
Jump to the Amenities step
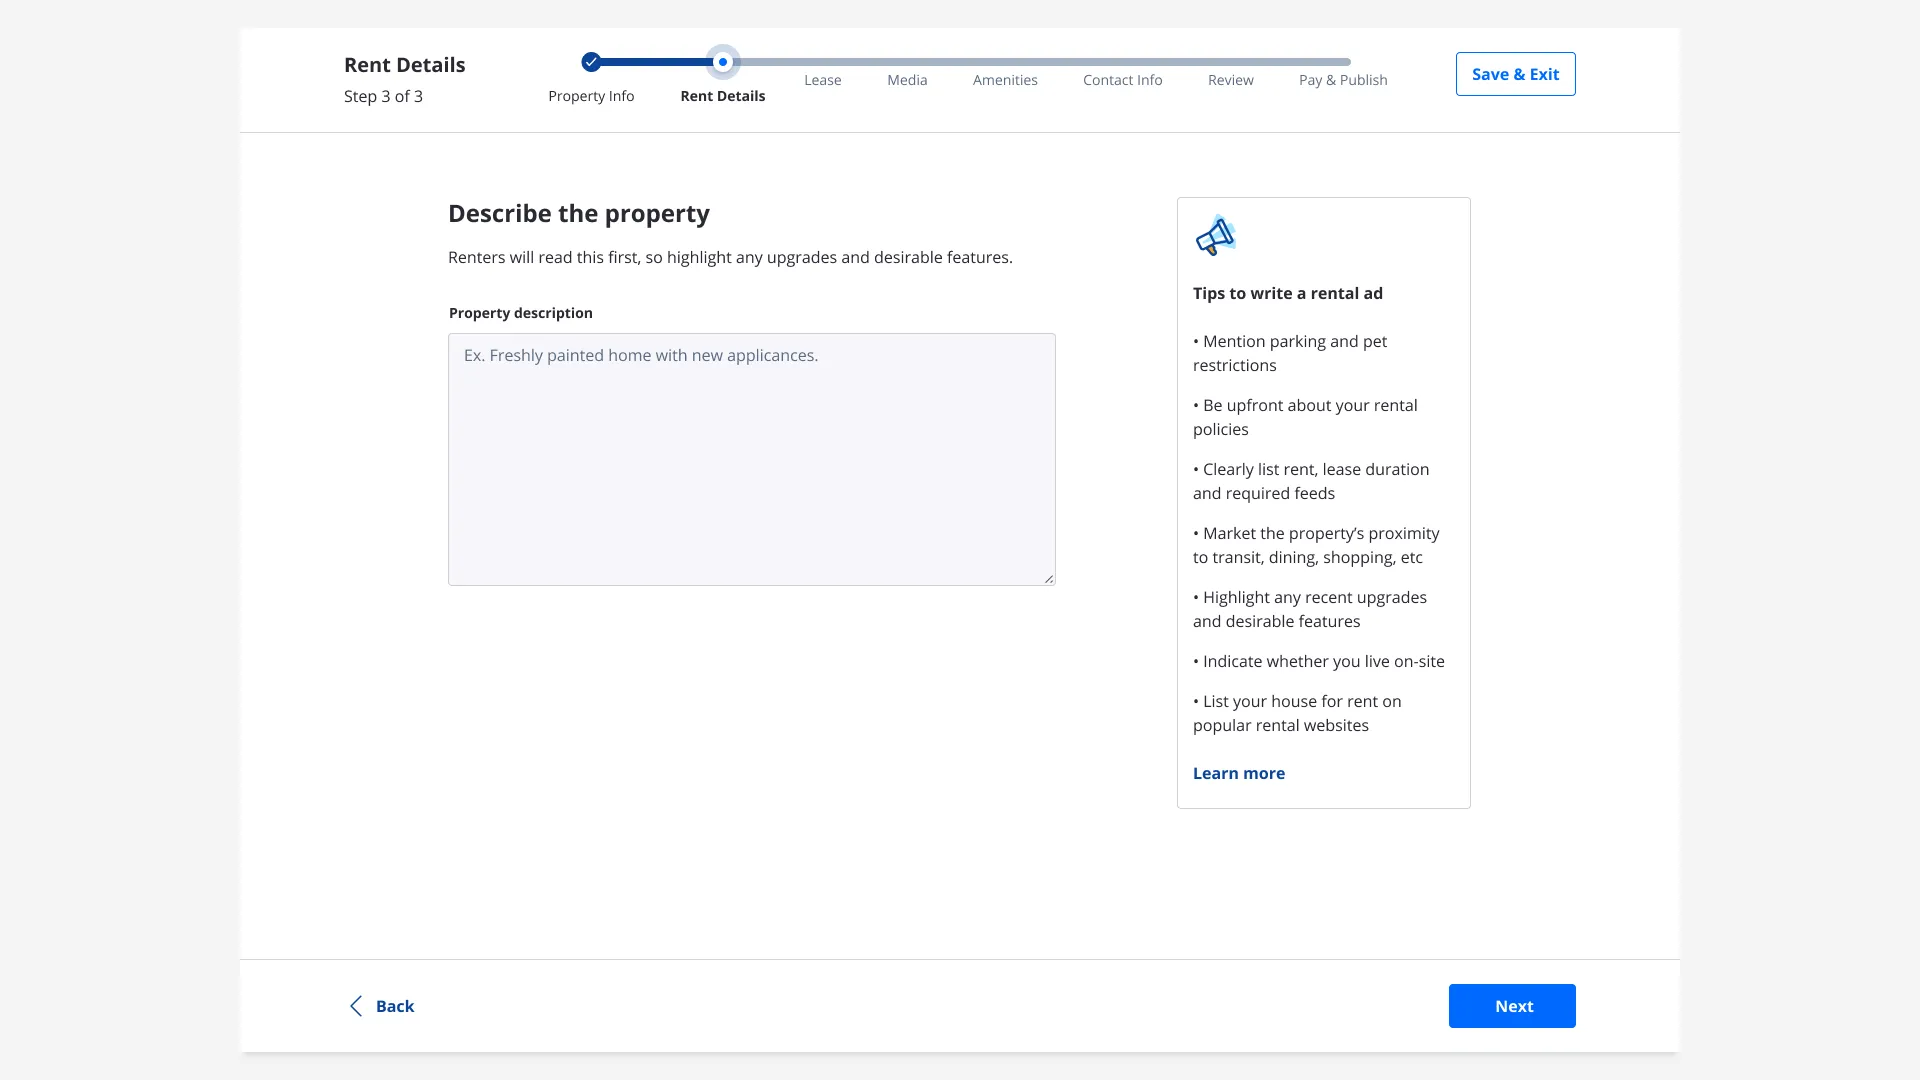pos(1005,80)
